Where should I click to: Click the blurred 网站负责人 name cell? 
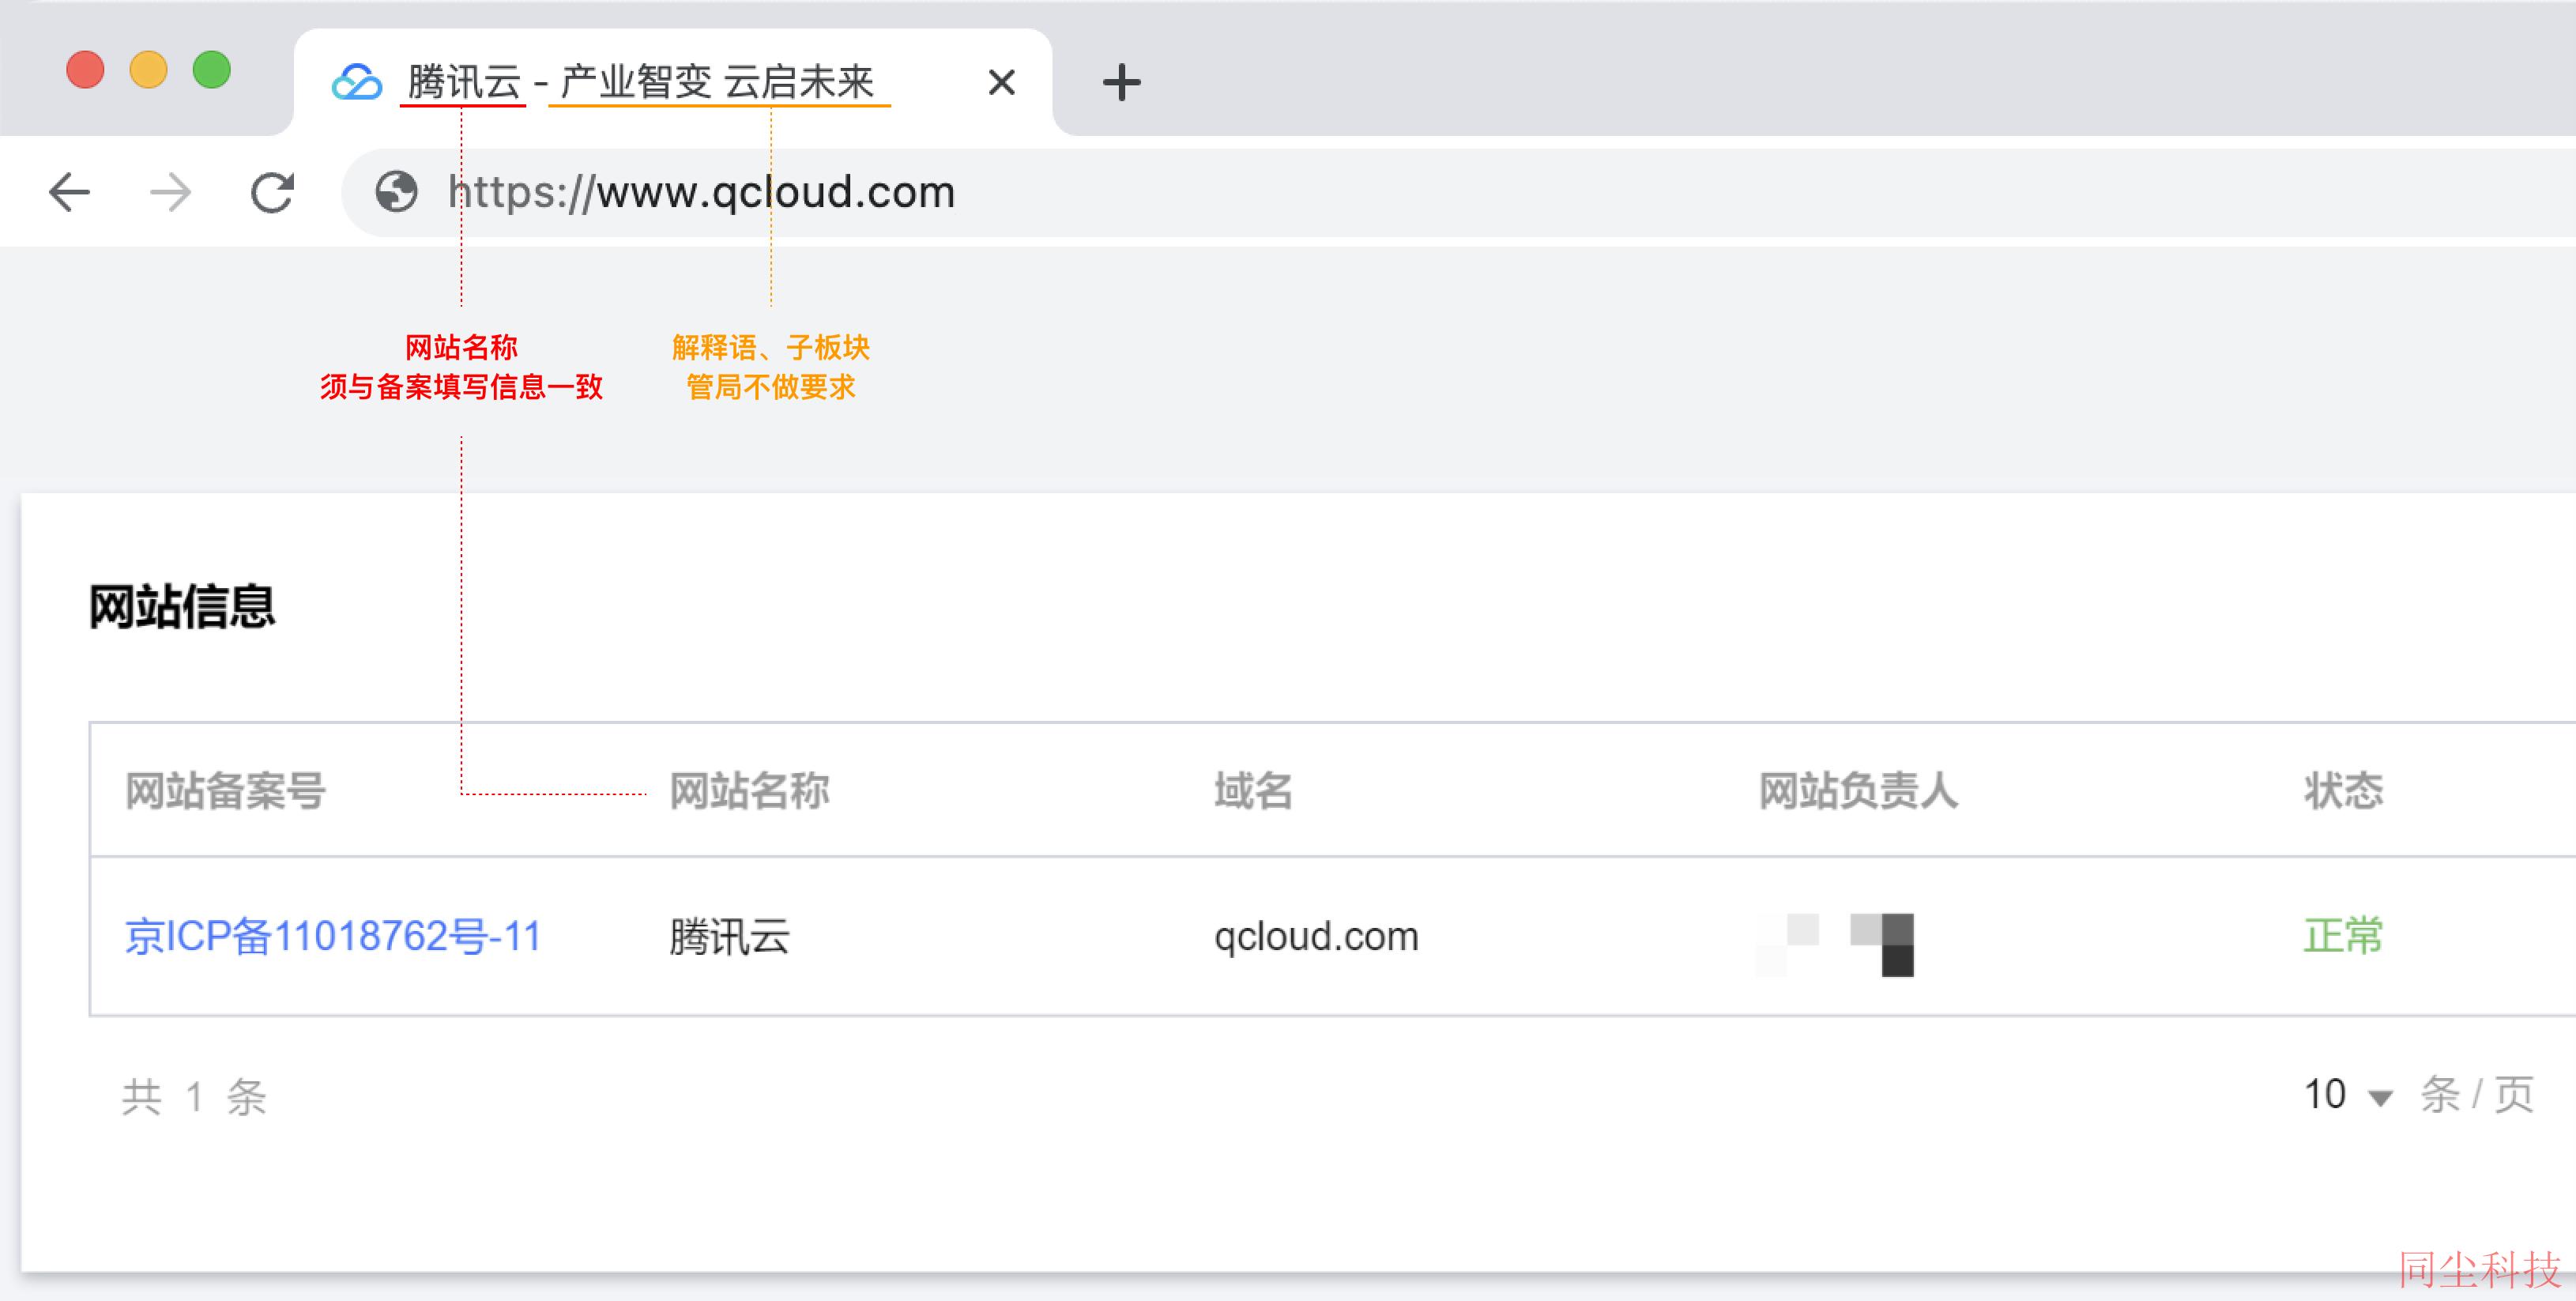(x=1836, y=944)
